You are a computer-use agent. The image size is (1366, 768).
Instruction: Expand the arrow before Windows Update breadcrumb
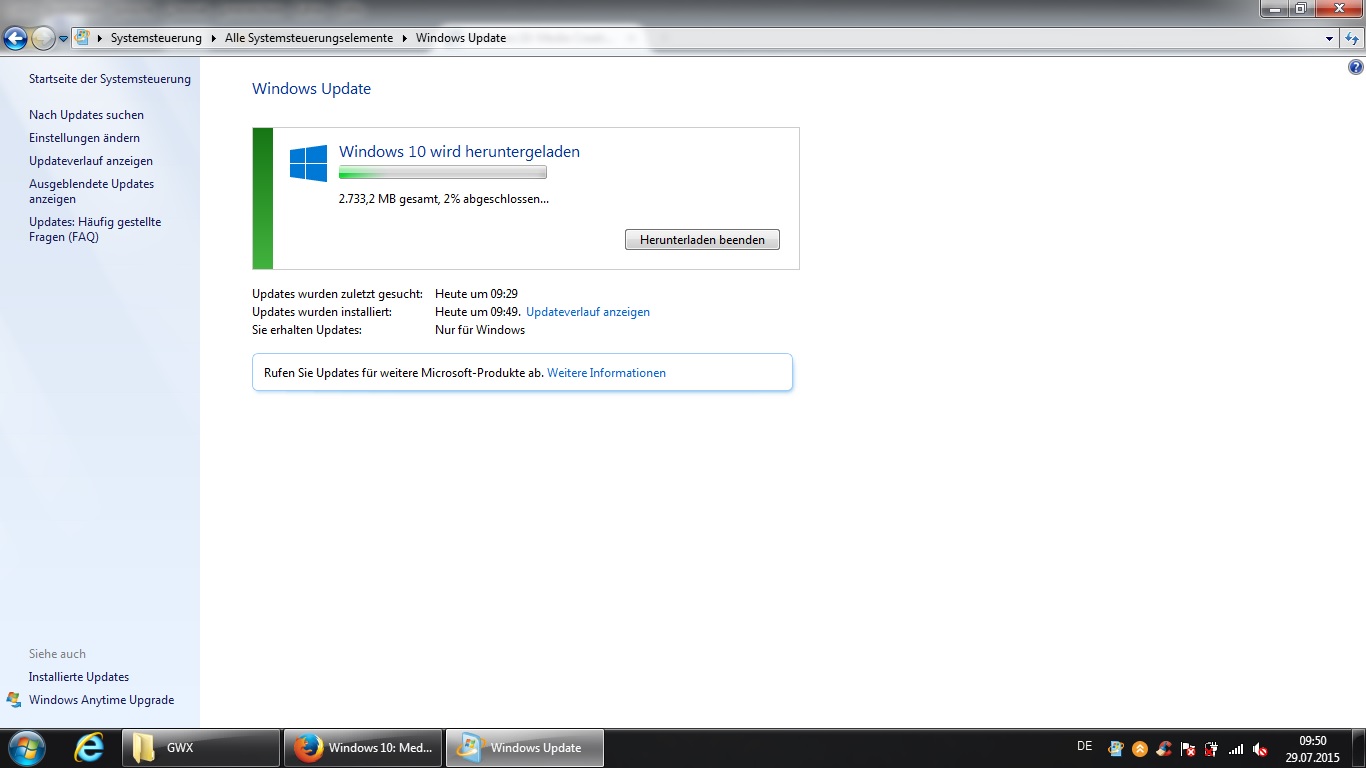pyautogui.click(x=405, y=38)
